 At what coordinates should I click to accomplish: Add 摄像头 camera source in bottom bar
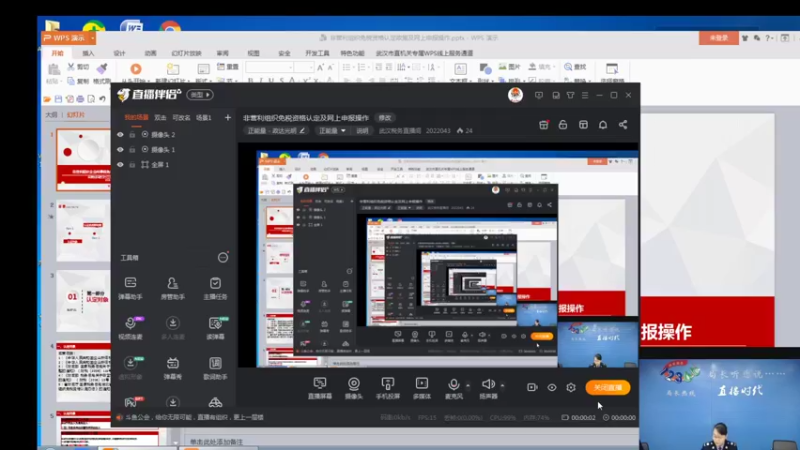[x=354, y=388]
